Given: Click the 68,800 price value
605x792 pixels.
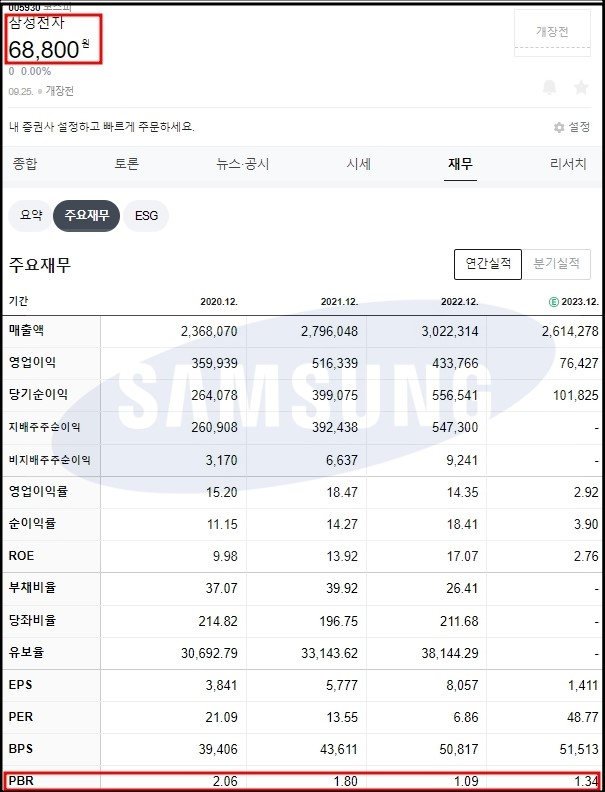Looking at the screenshot, I should 44,50.
